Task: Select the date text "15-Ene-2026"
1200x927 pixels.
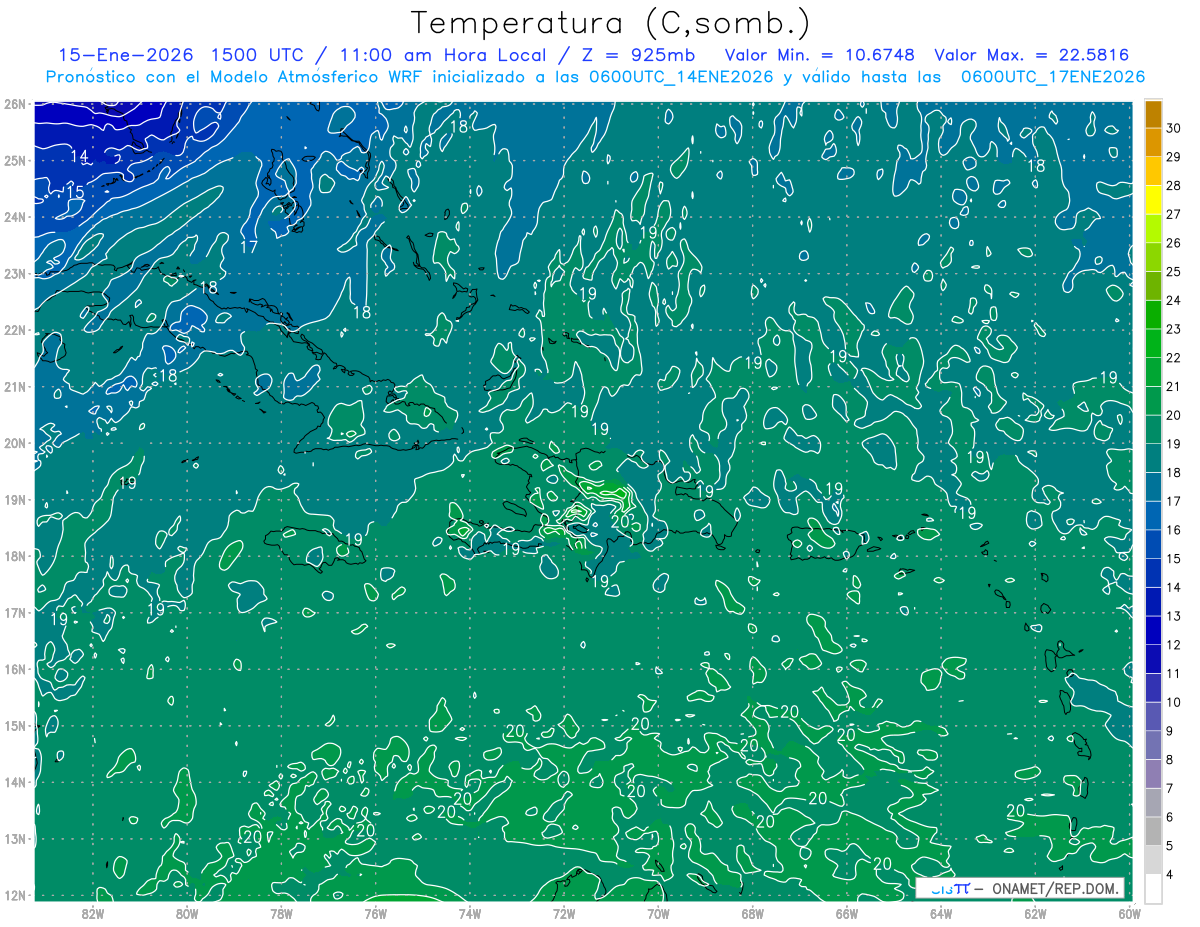Action: tap(128, 55)
